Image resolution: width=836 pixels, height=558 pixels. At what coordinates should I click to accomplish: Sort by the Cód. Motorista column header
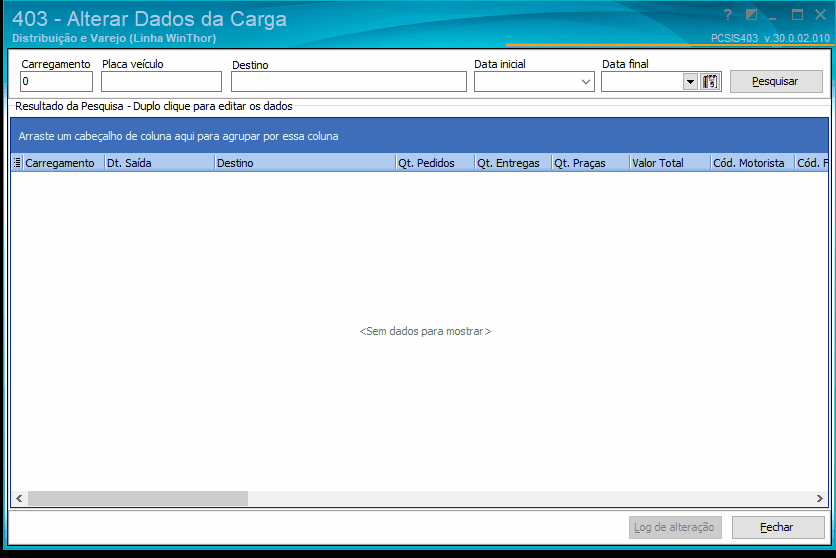[x=753, y=163]
